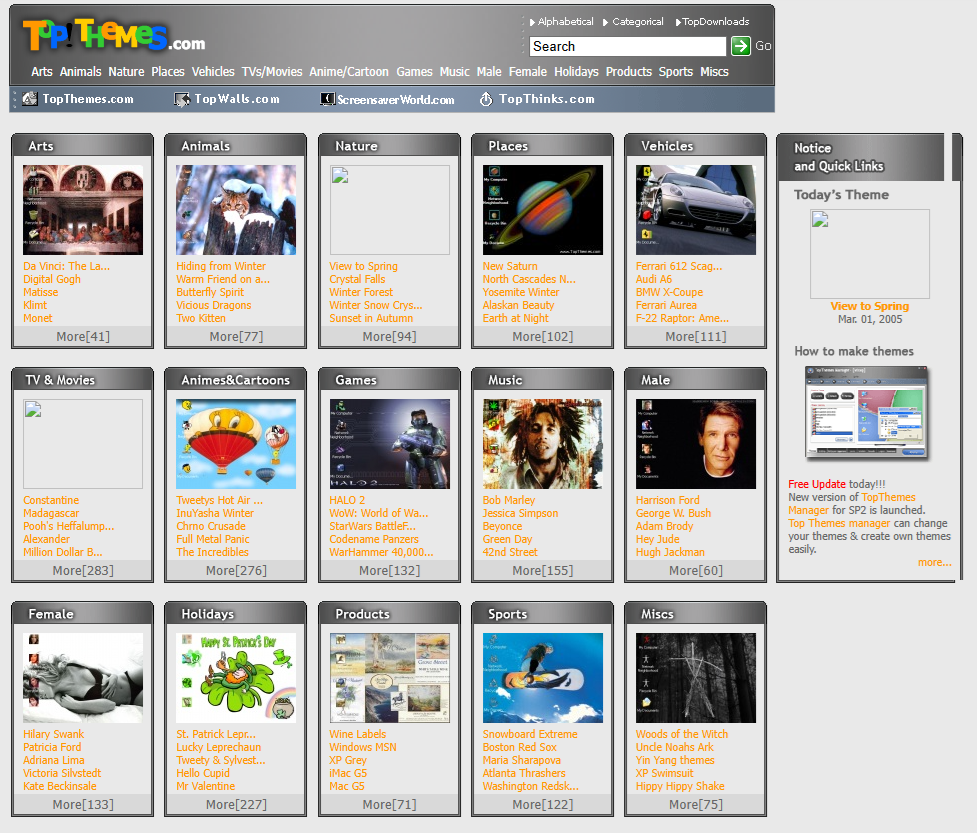Open the New Saturn planet thumbnail
The height and width of the screenshot is (833, 977).
tap(543, 210)
